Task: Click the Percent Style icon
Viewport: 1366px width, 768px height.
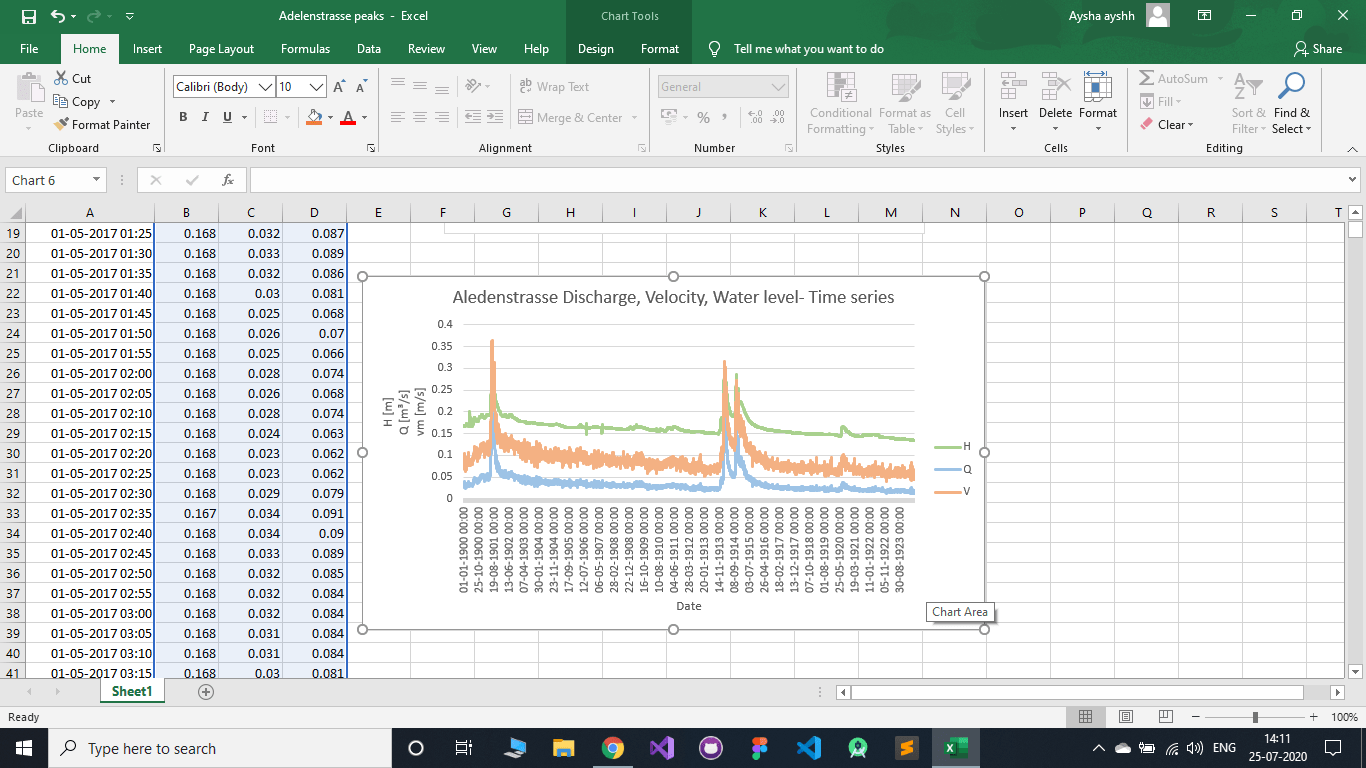Action: 703,117
